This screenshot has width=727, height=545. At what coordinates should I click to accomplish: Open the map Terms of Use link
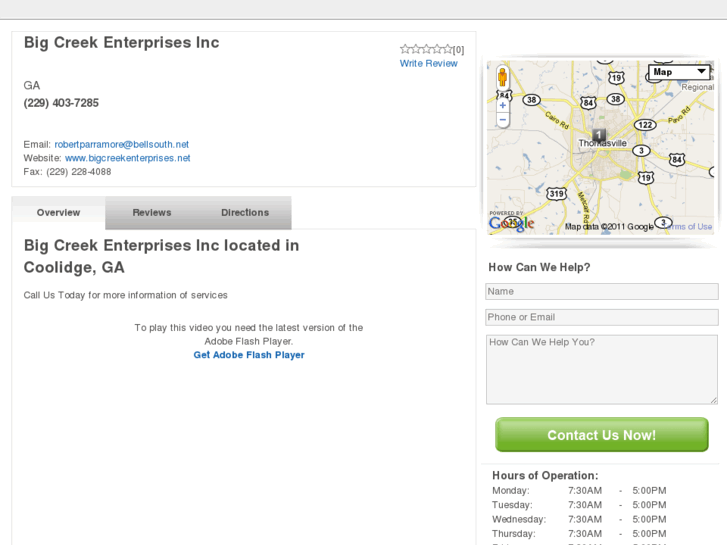(x=688, y=227)
